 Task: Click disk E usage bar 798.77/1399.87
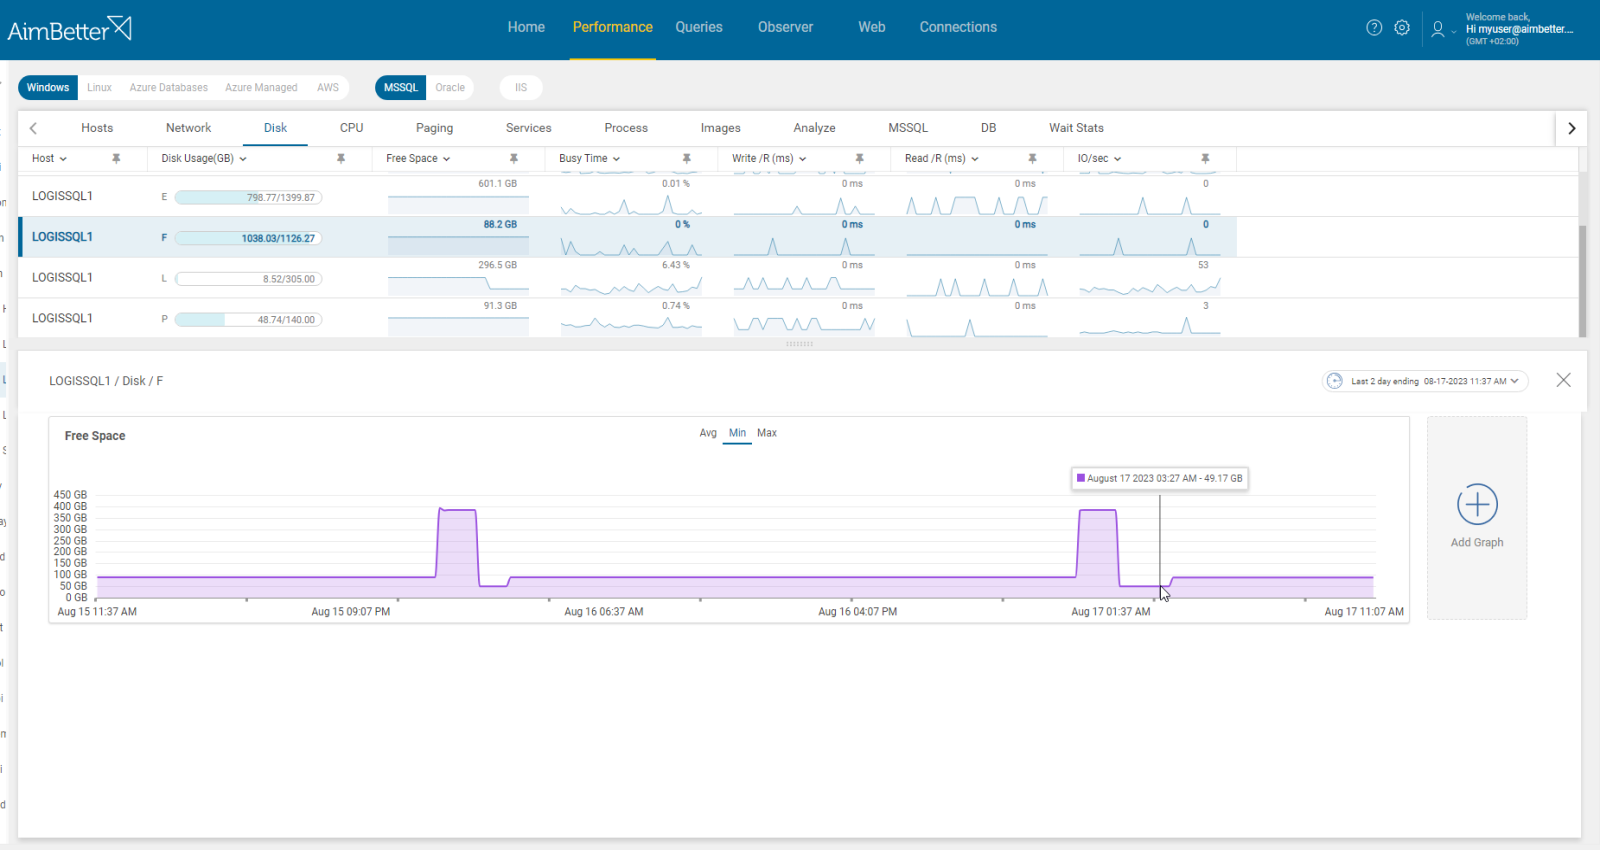(248, 197)
